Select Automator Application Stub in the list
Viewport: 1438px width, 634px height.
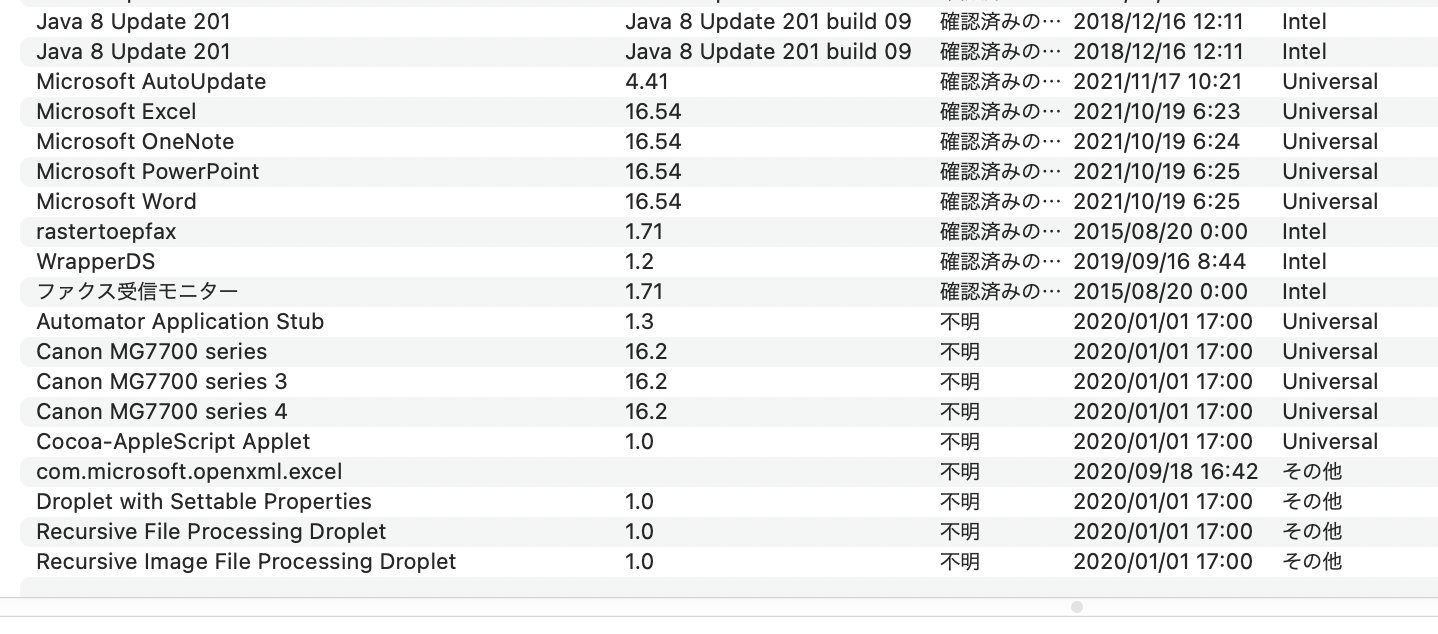pos(180,322)
